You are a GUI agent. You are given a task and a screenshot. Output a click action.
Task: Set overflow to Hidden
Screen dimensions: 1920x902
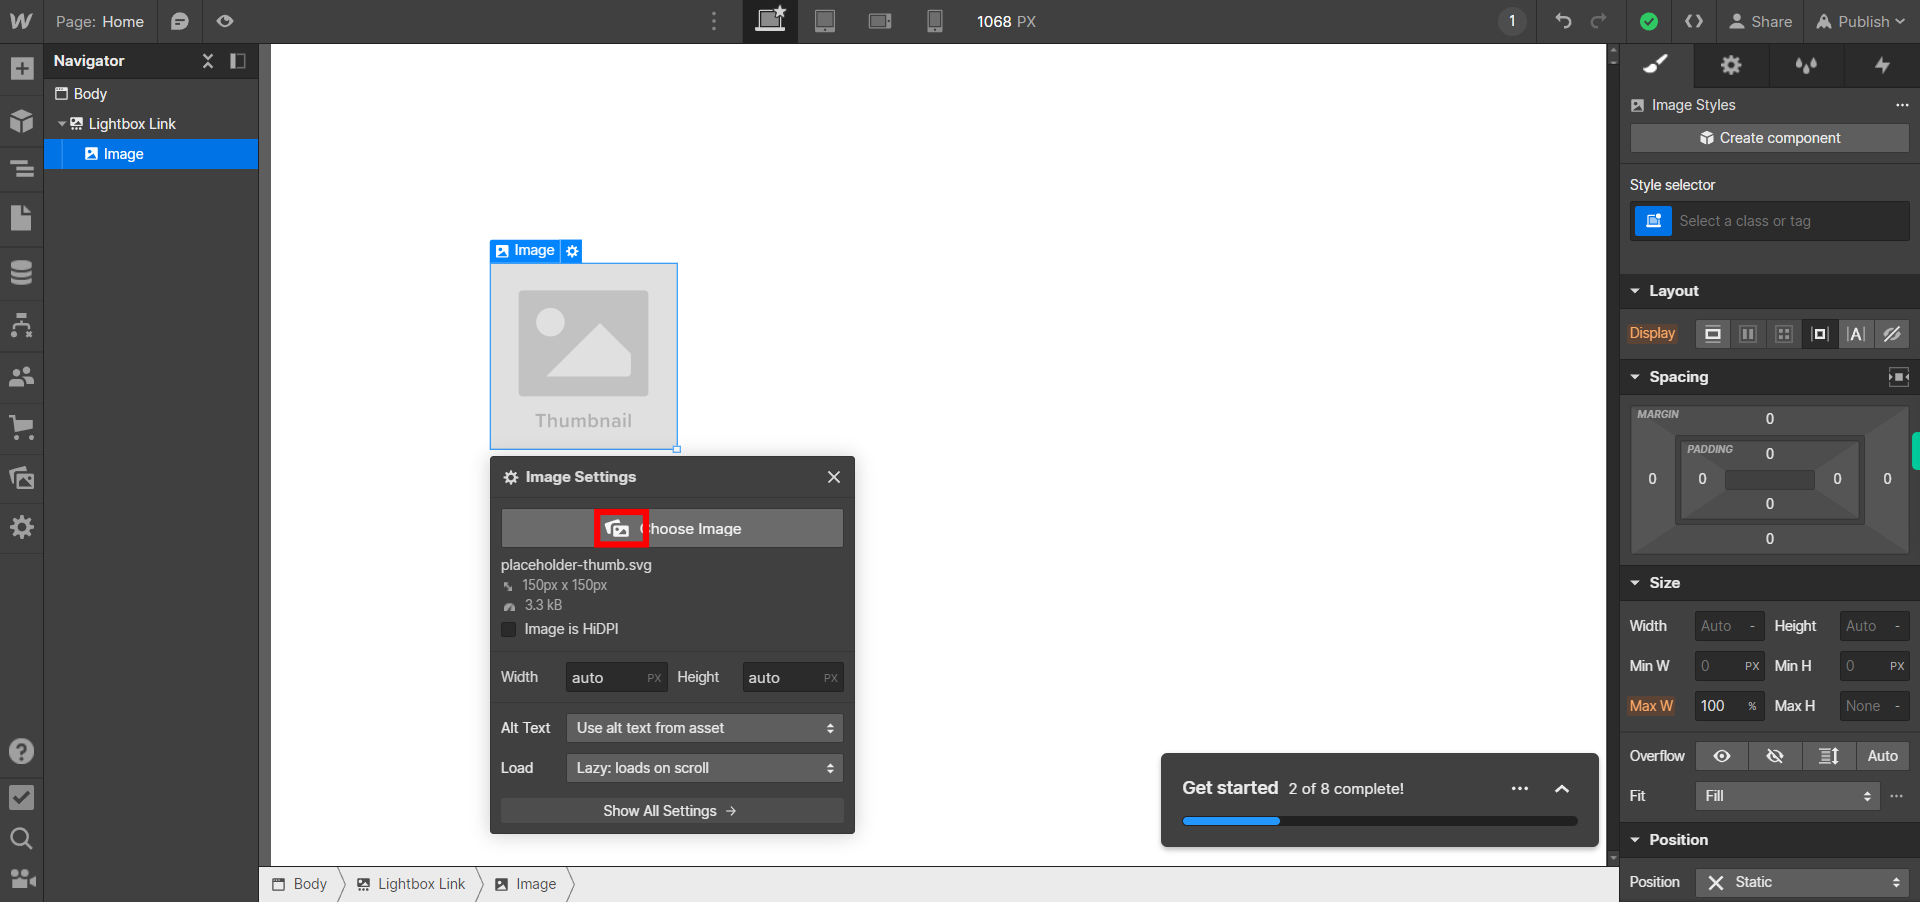coord(1775,756)
